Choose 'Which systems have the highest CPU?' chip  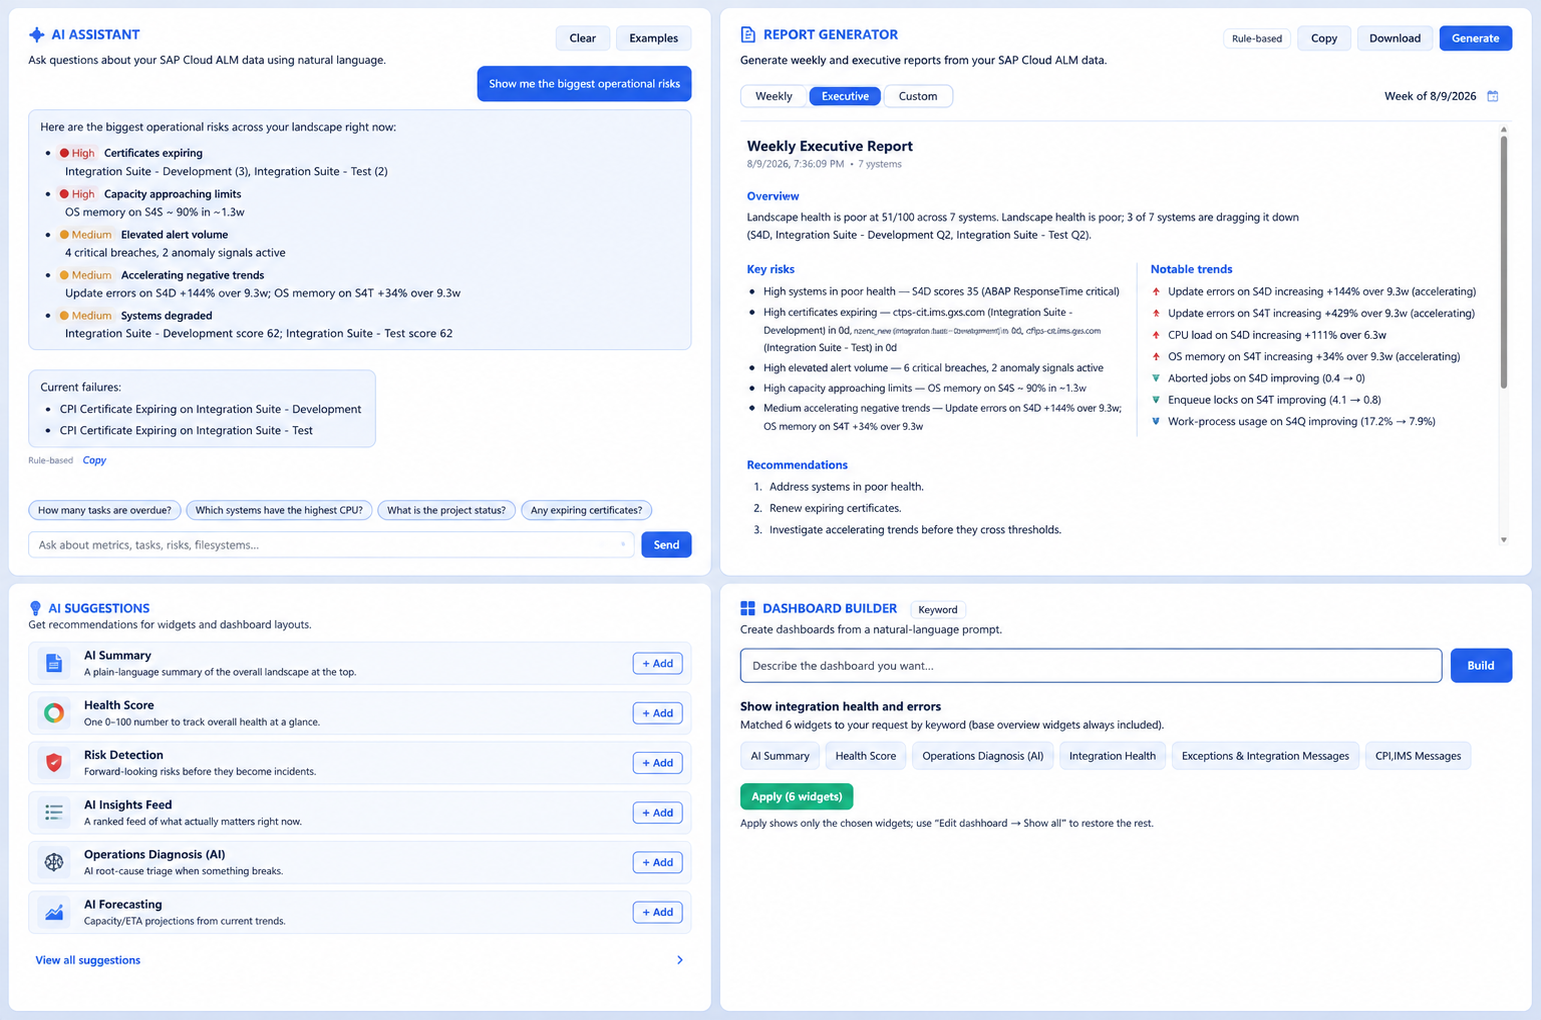pos(279,510)
